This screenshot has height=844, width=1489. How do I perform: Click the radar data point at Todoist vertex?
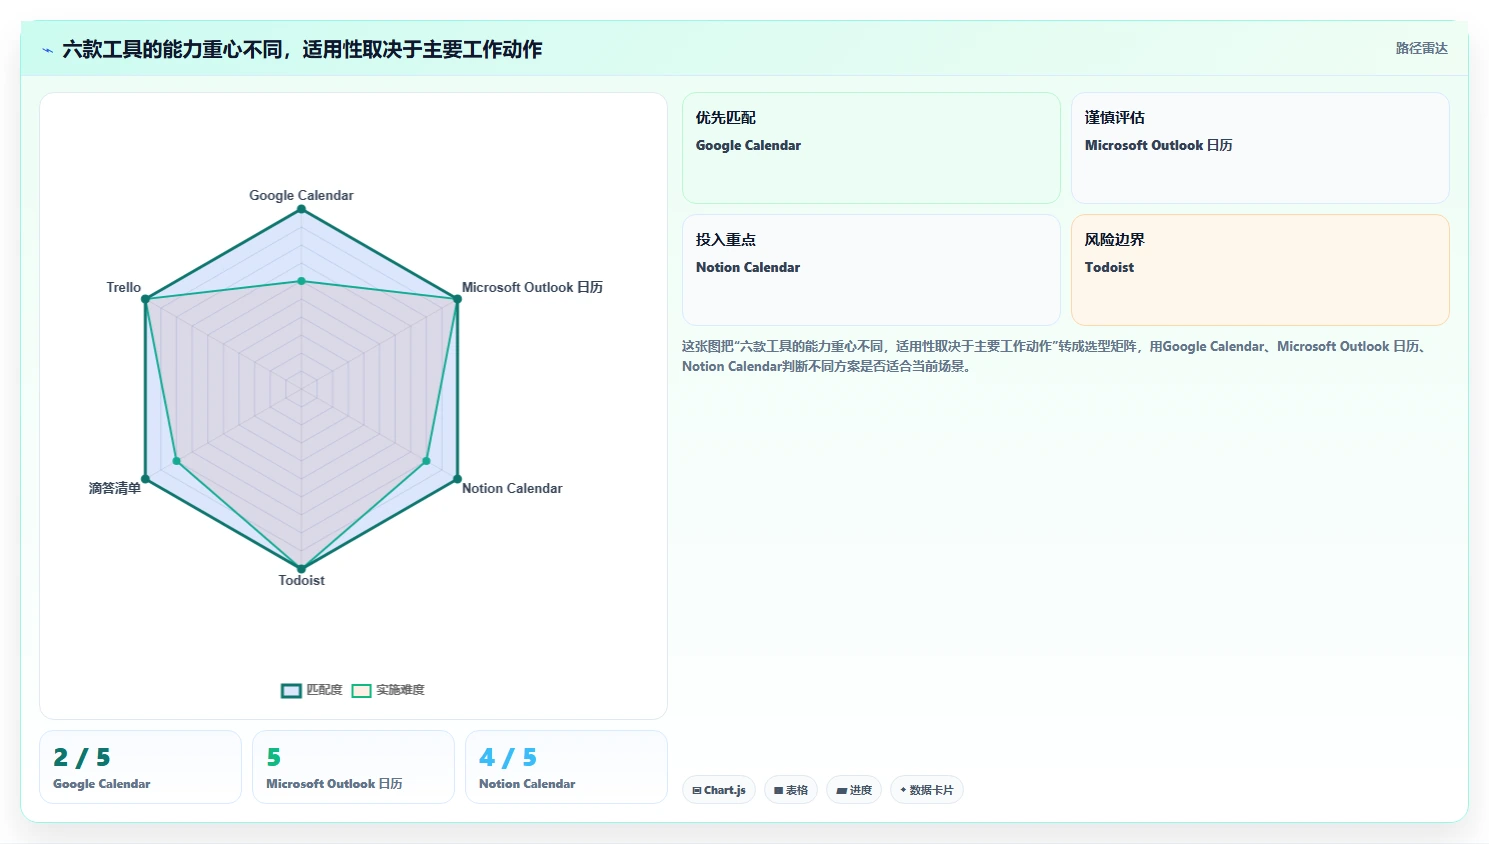point(301,569)
